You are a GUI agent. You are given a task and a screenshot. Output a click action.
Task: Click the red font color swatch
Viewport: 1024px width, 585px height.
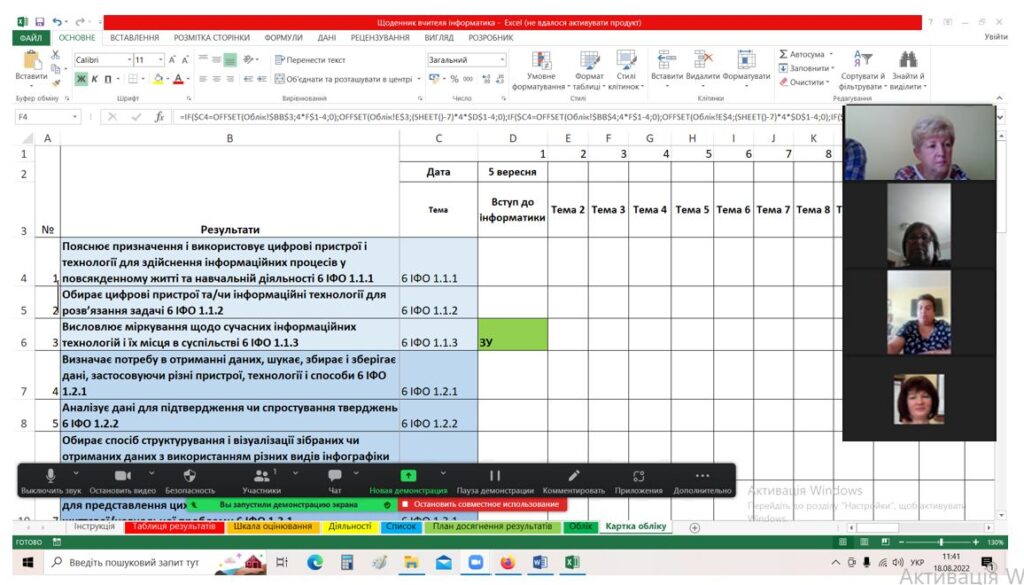click(x=176, y=80)
